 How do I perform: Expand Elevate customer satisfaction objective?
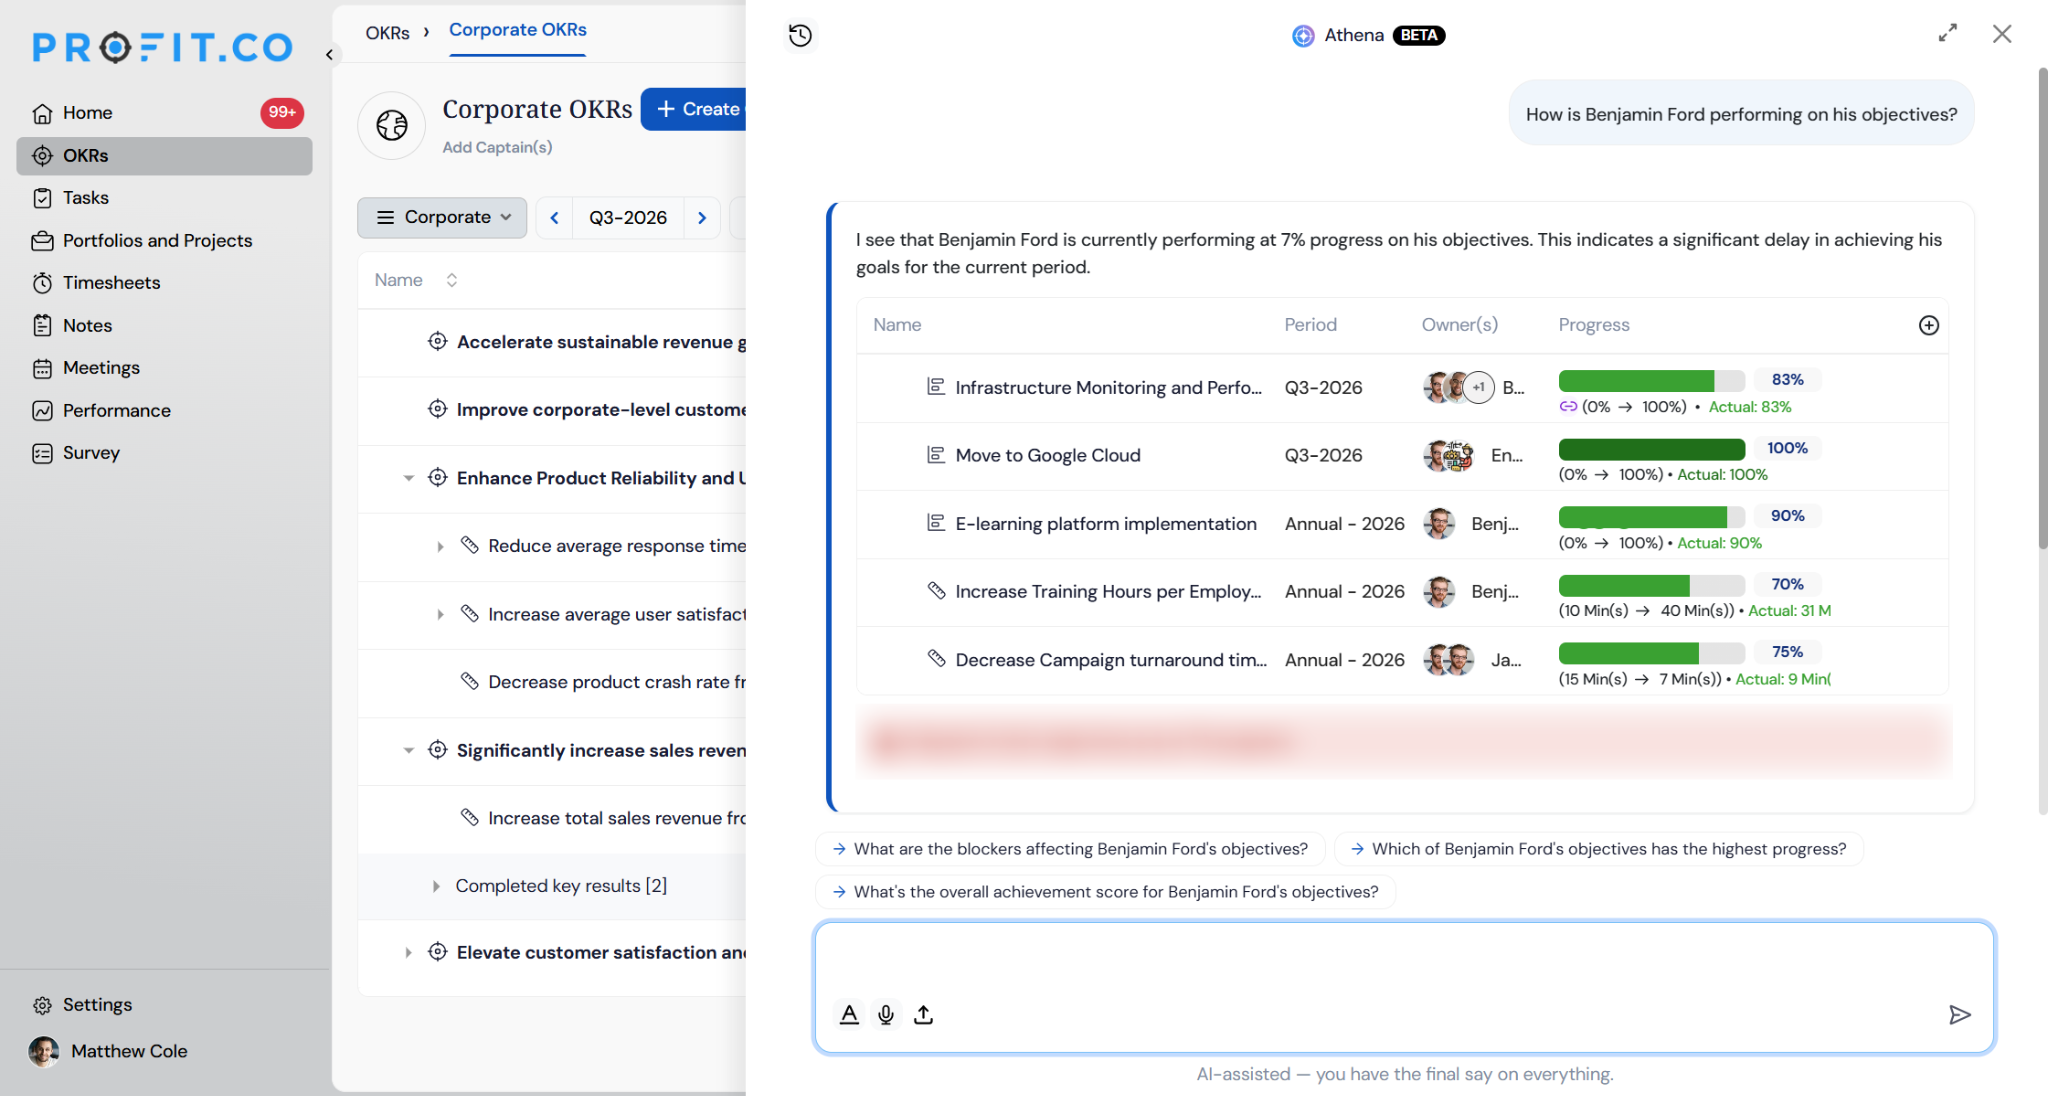pos(408,952)
